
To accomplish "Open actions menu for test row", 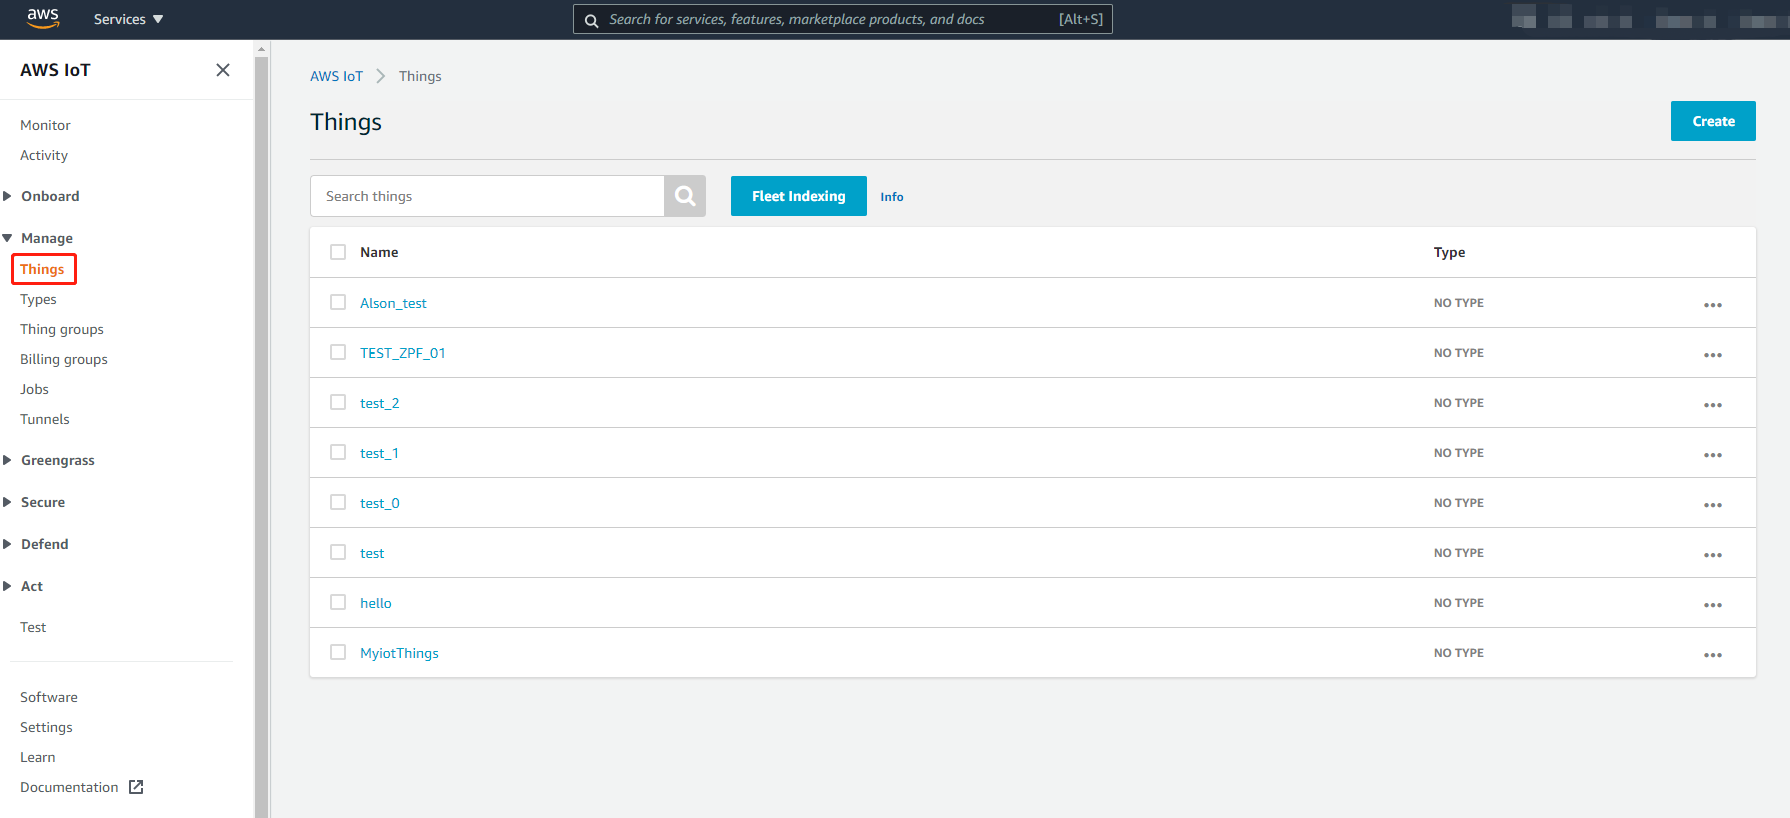I will point(1713,555).
